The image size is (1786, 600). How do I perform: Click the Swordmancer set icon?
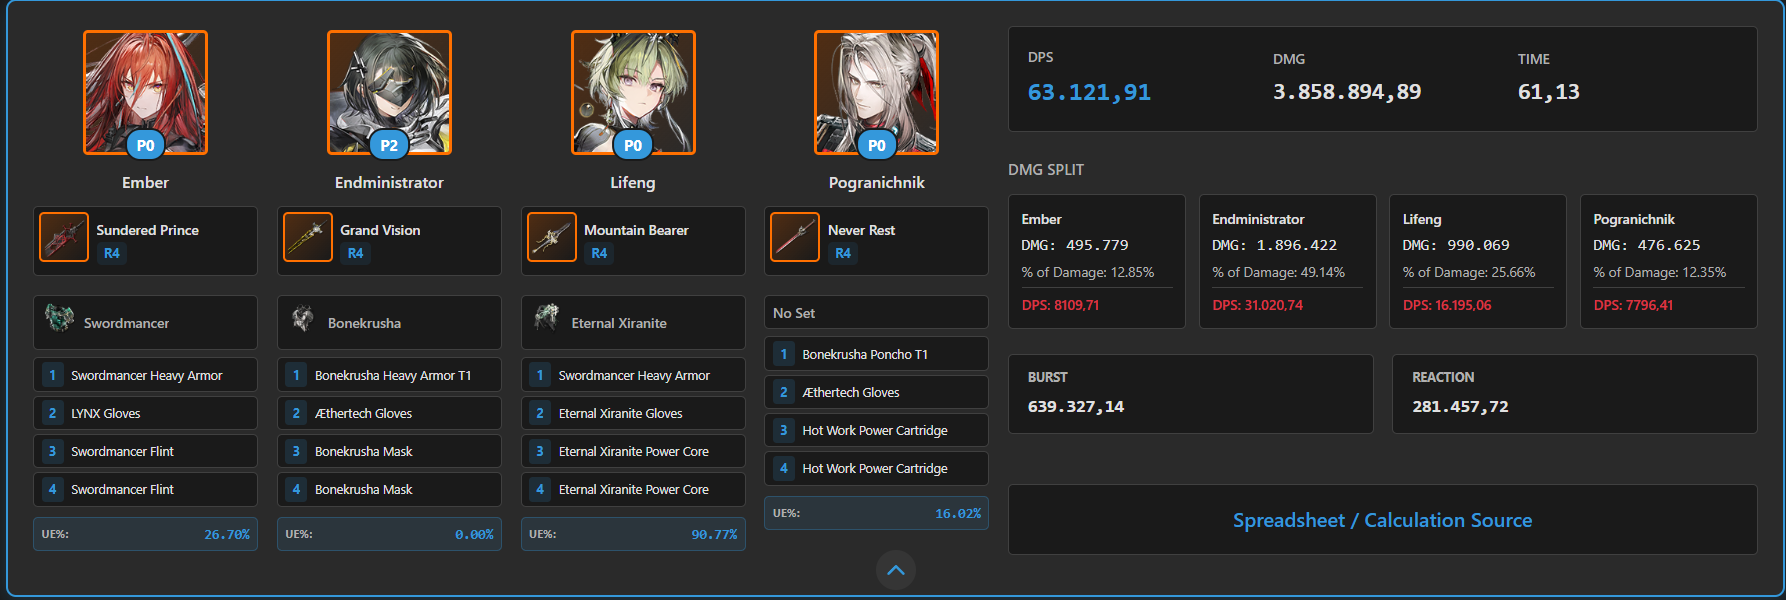60,319
